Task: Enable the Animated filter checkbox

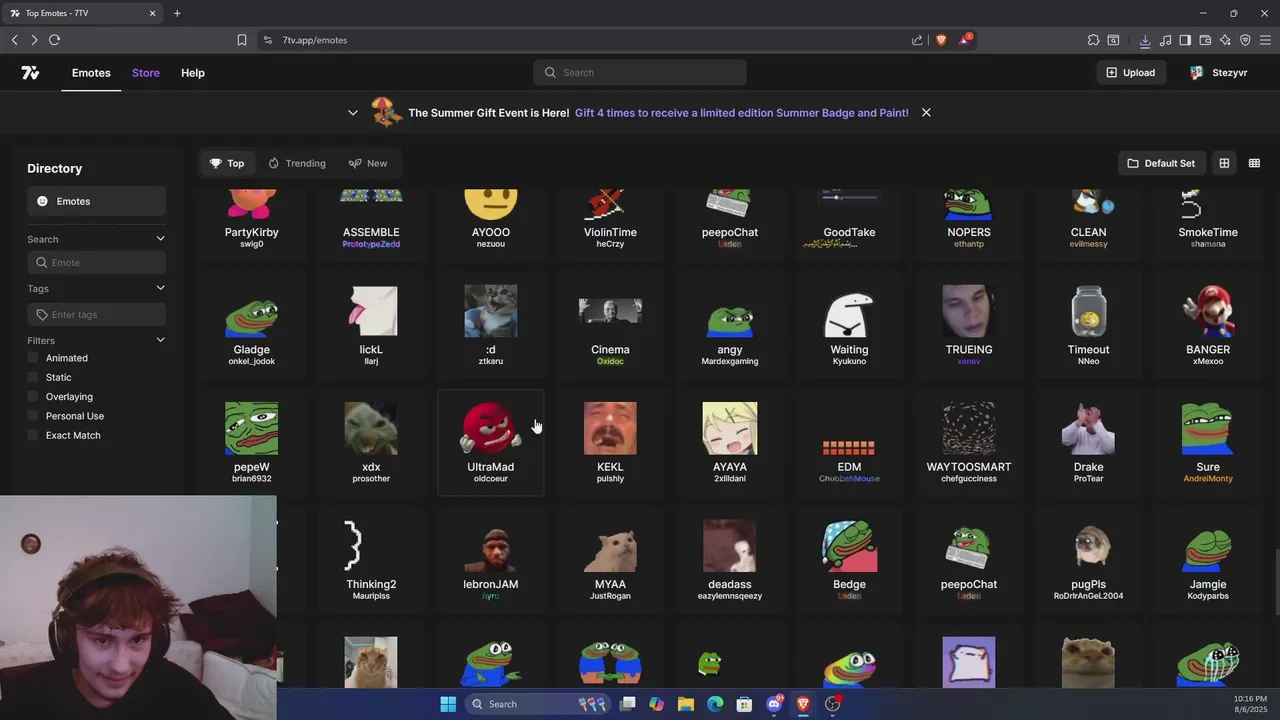Action: 33,358
